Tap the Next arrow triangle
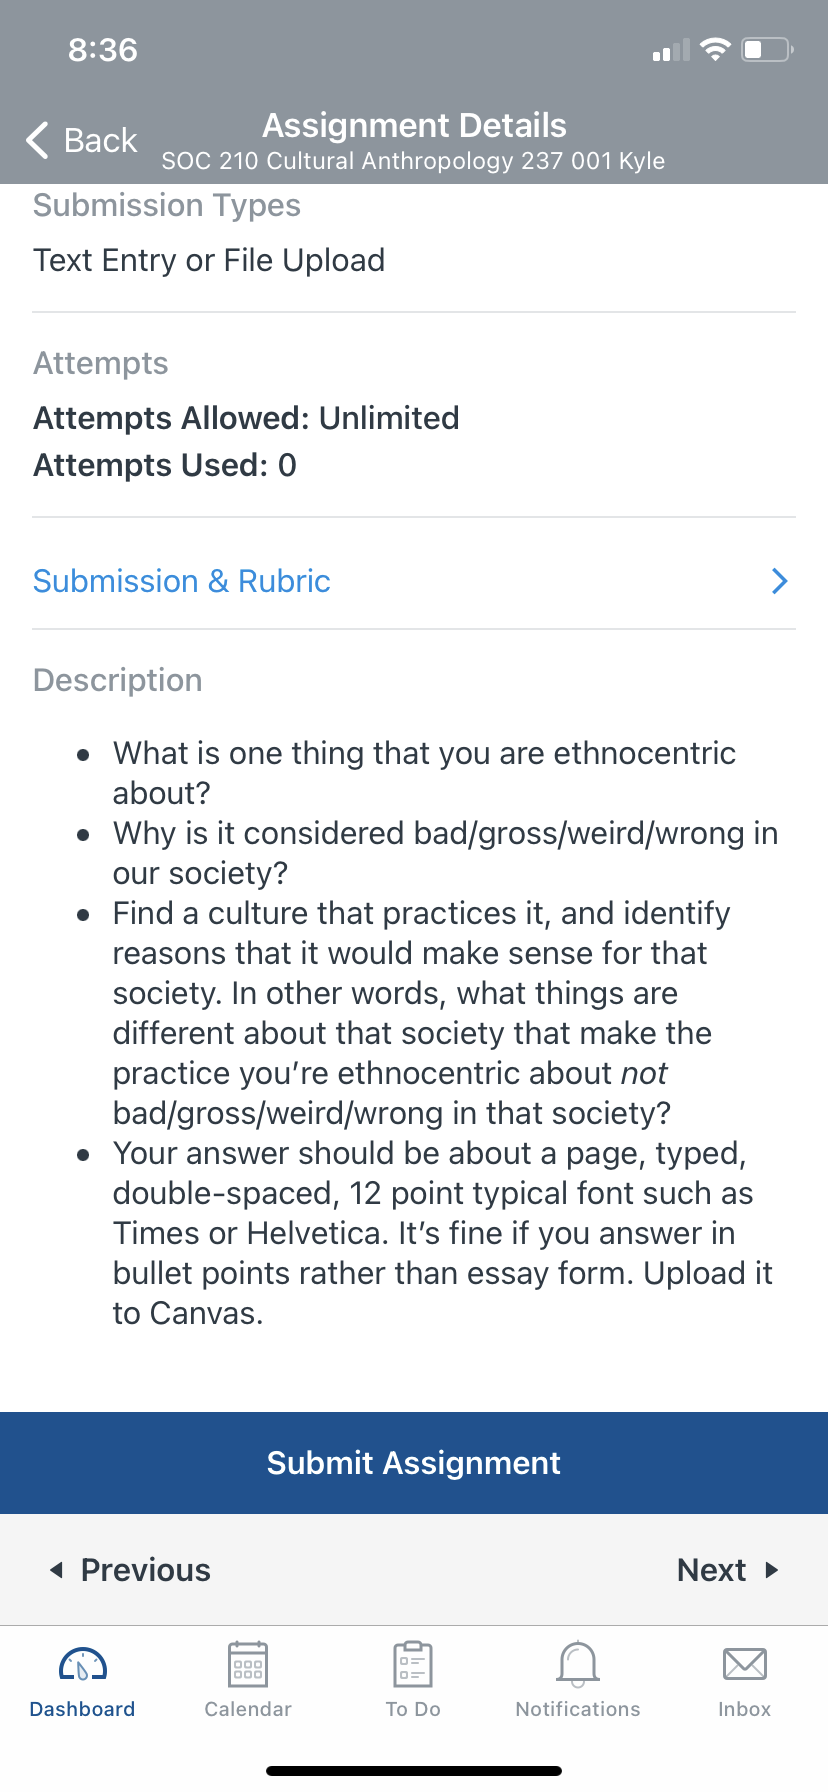Screen dimensions: 828x1792 (x=771, y=1570)
